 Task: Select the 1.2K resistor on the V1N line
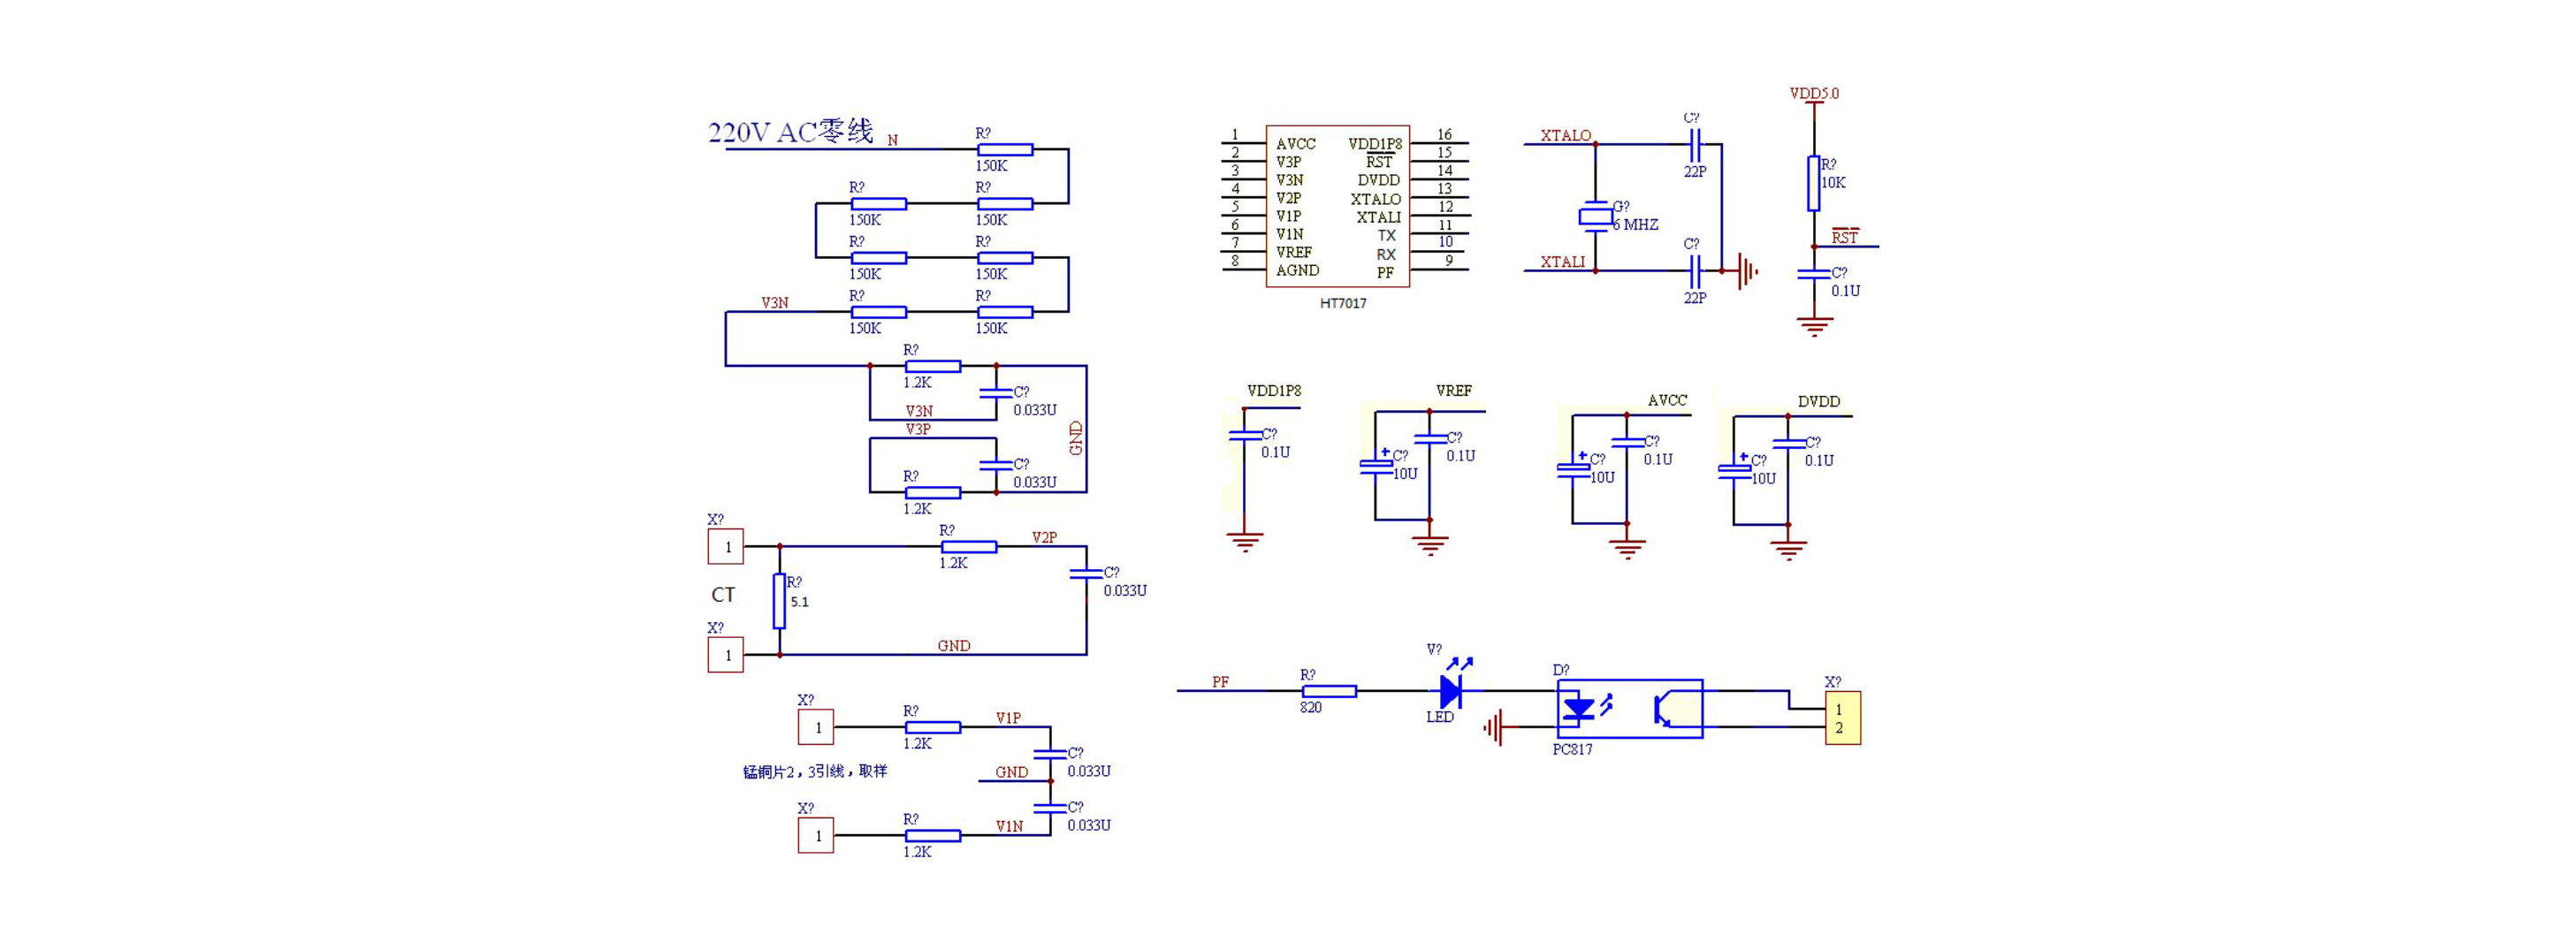(x=933, y=835)
